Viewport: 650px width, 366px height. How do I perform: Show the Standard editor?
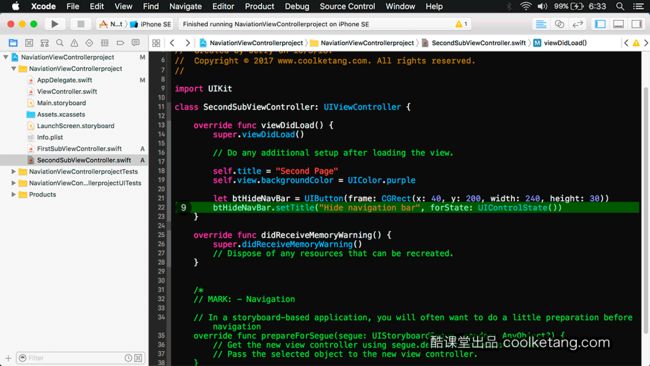point(541,24)
